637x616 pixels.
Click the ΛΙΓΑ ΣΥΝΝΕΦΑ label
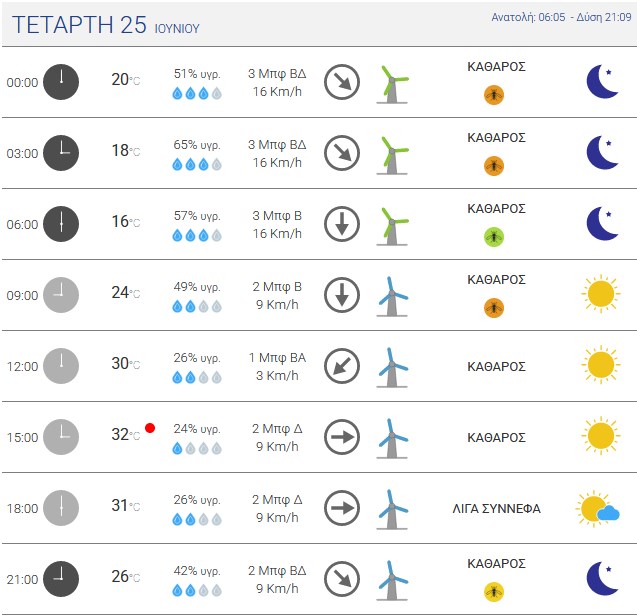(496, 508)
